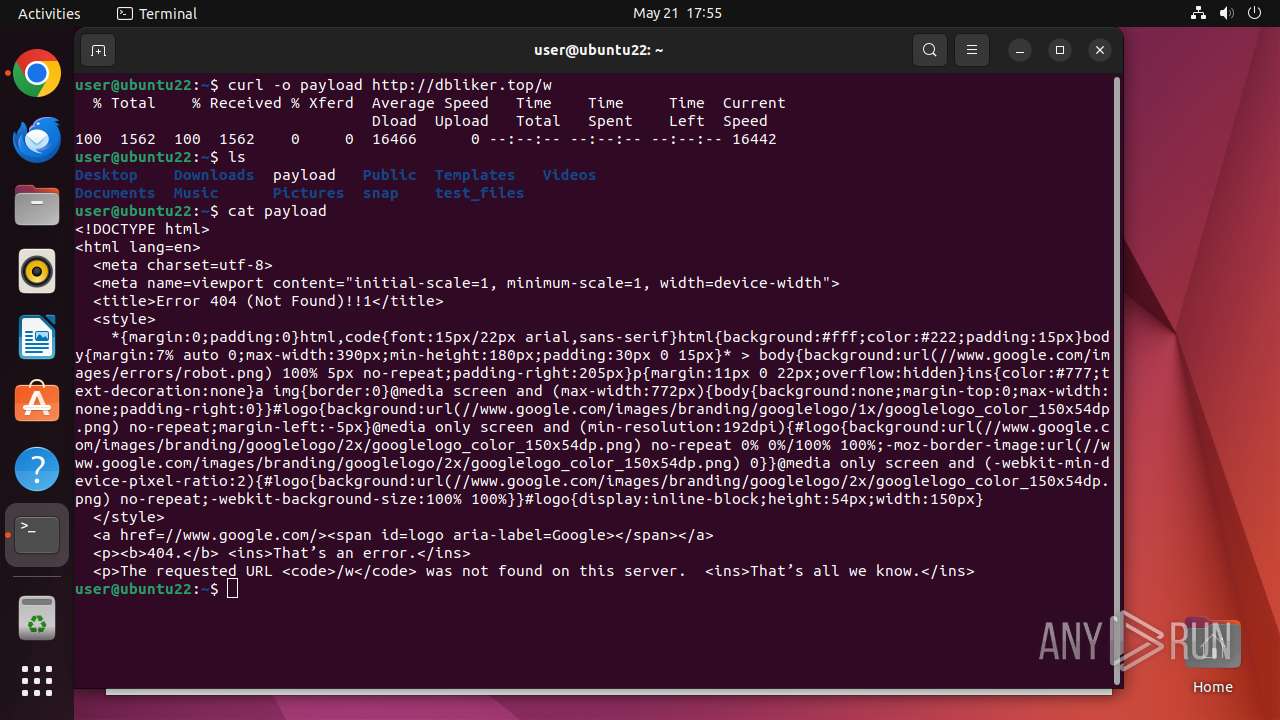1280x720 pixels.
Task: Maximize the terminal window
Action: click(x=1059, y=50)
